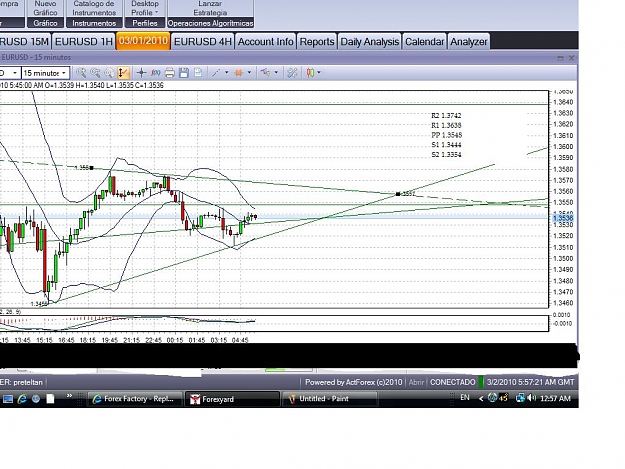Open the Daily Analysis tab
The width and height of the screenshot is (625, 469).
pyautogui.click(x=369, y=42)
